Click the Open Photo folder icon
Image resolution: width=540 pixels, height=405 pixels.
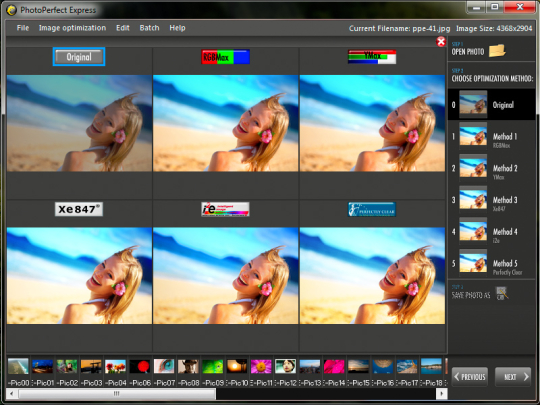point(497,51)
